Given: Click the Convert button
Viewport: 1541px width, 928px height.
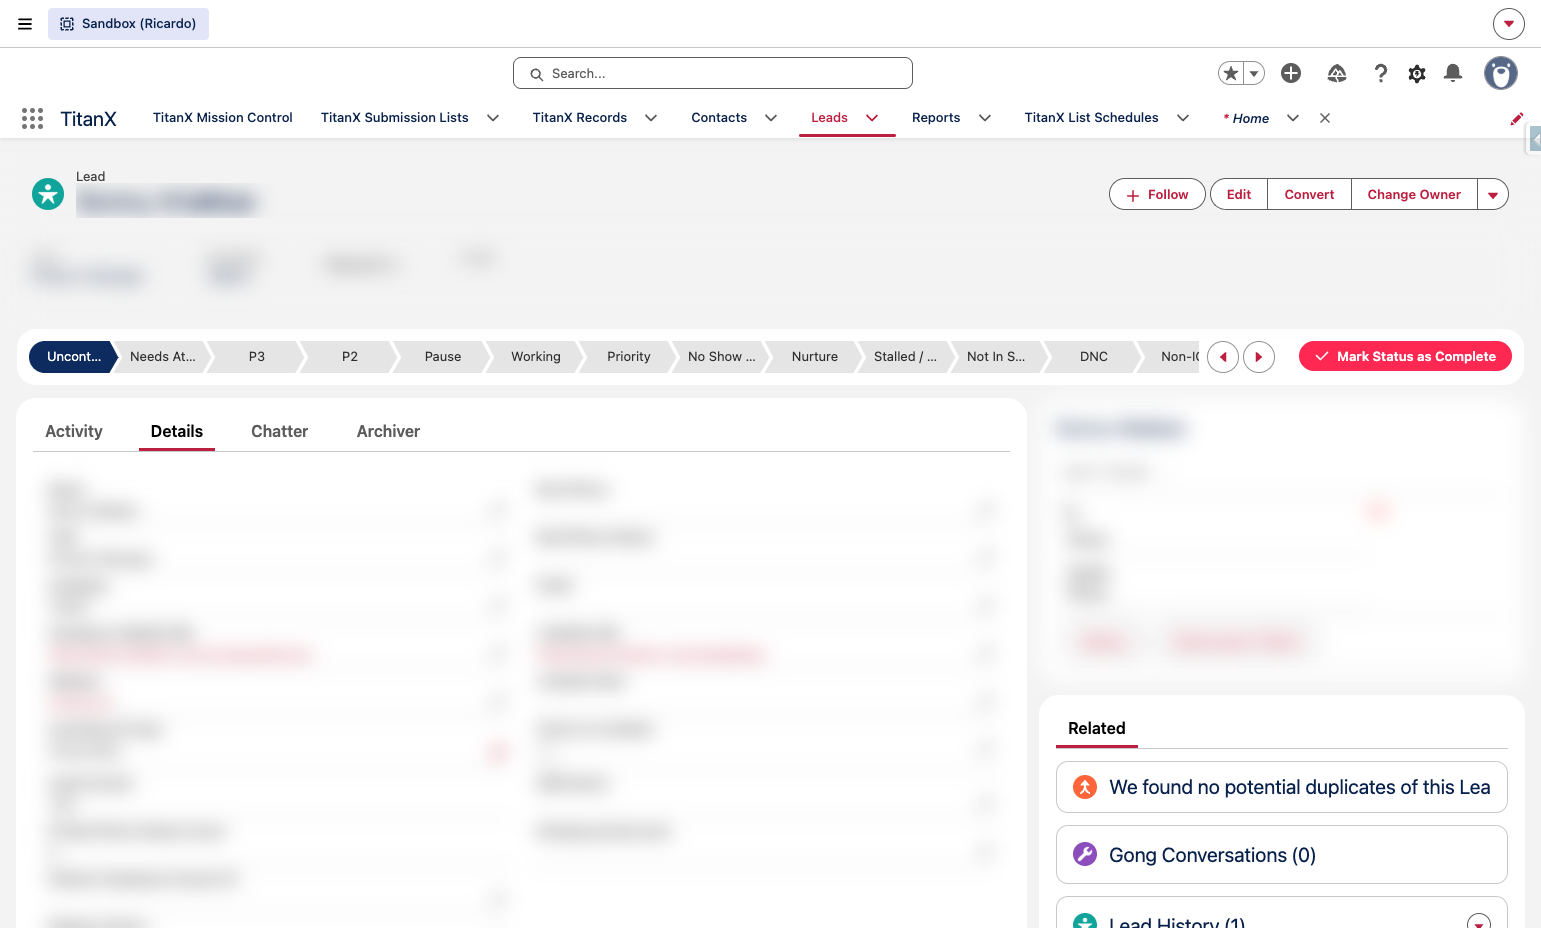Looking at the screenshot, I should [x=1309, y=195].
